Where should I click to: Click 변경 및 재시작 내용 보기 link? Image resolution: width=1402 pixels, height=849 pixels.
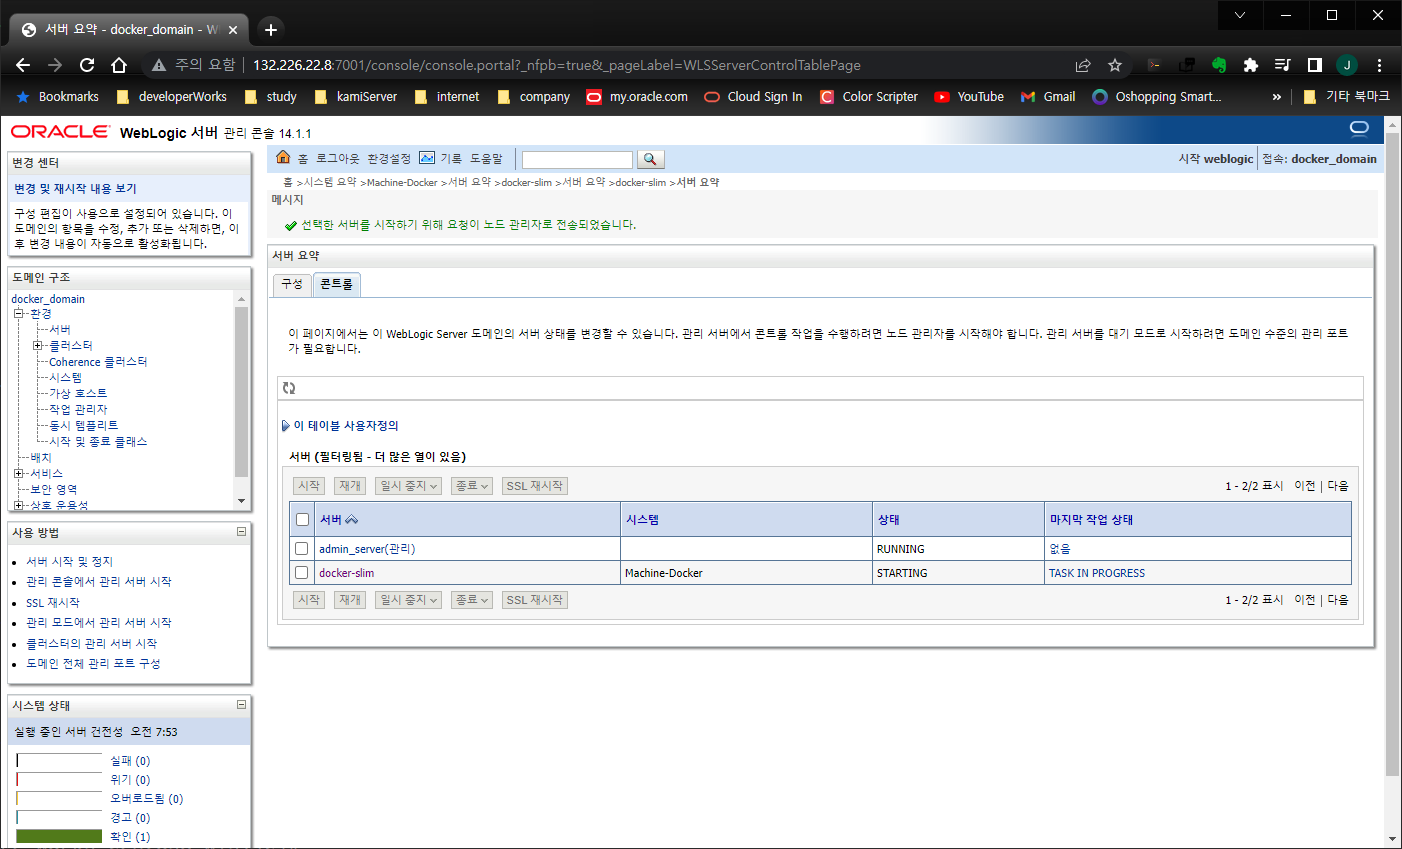click(75, 189)
